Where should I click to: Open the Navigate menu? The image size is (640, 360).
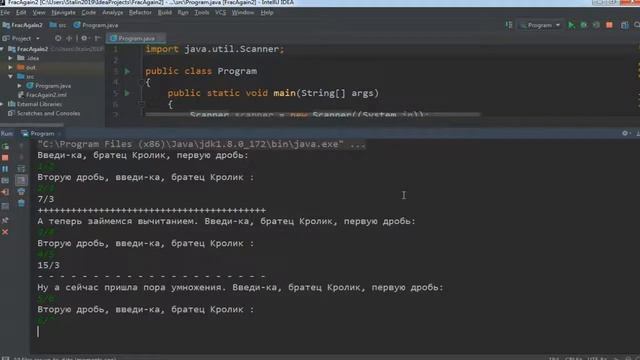coord(63,13)
